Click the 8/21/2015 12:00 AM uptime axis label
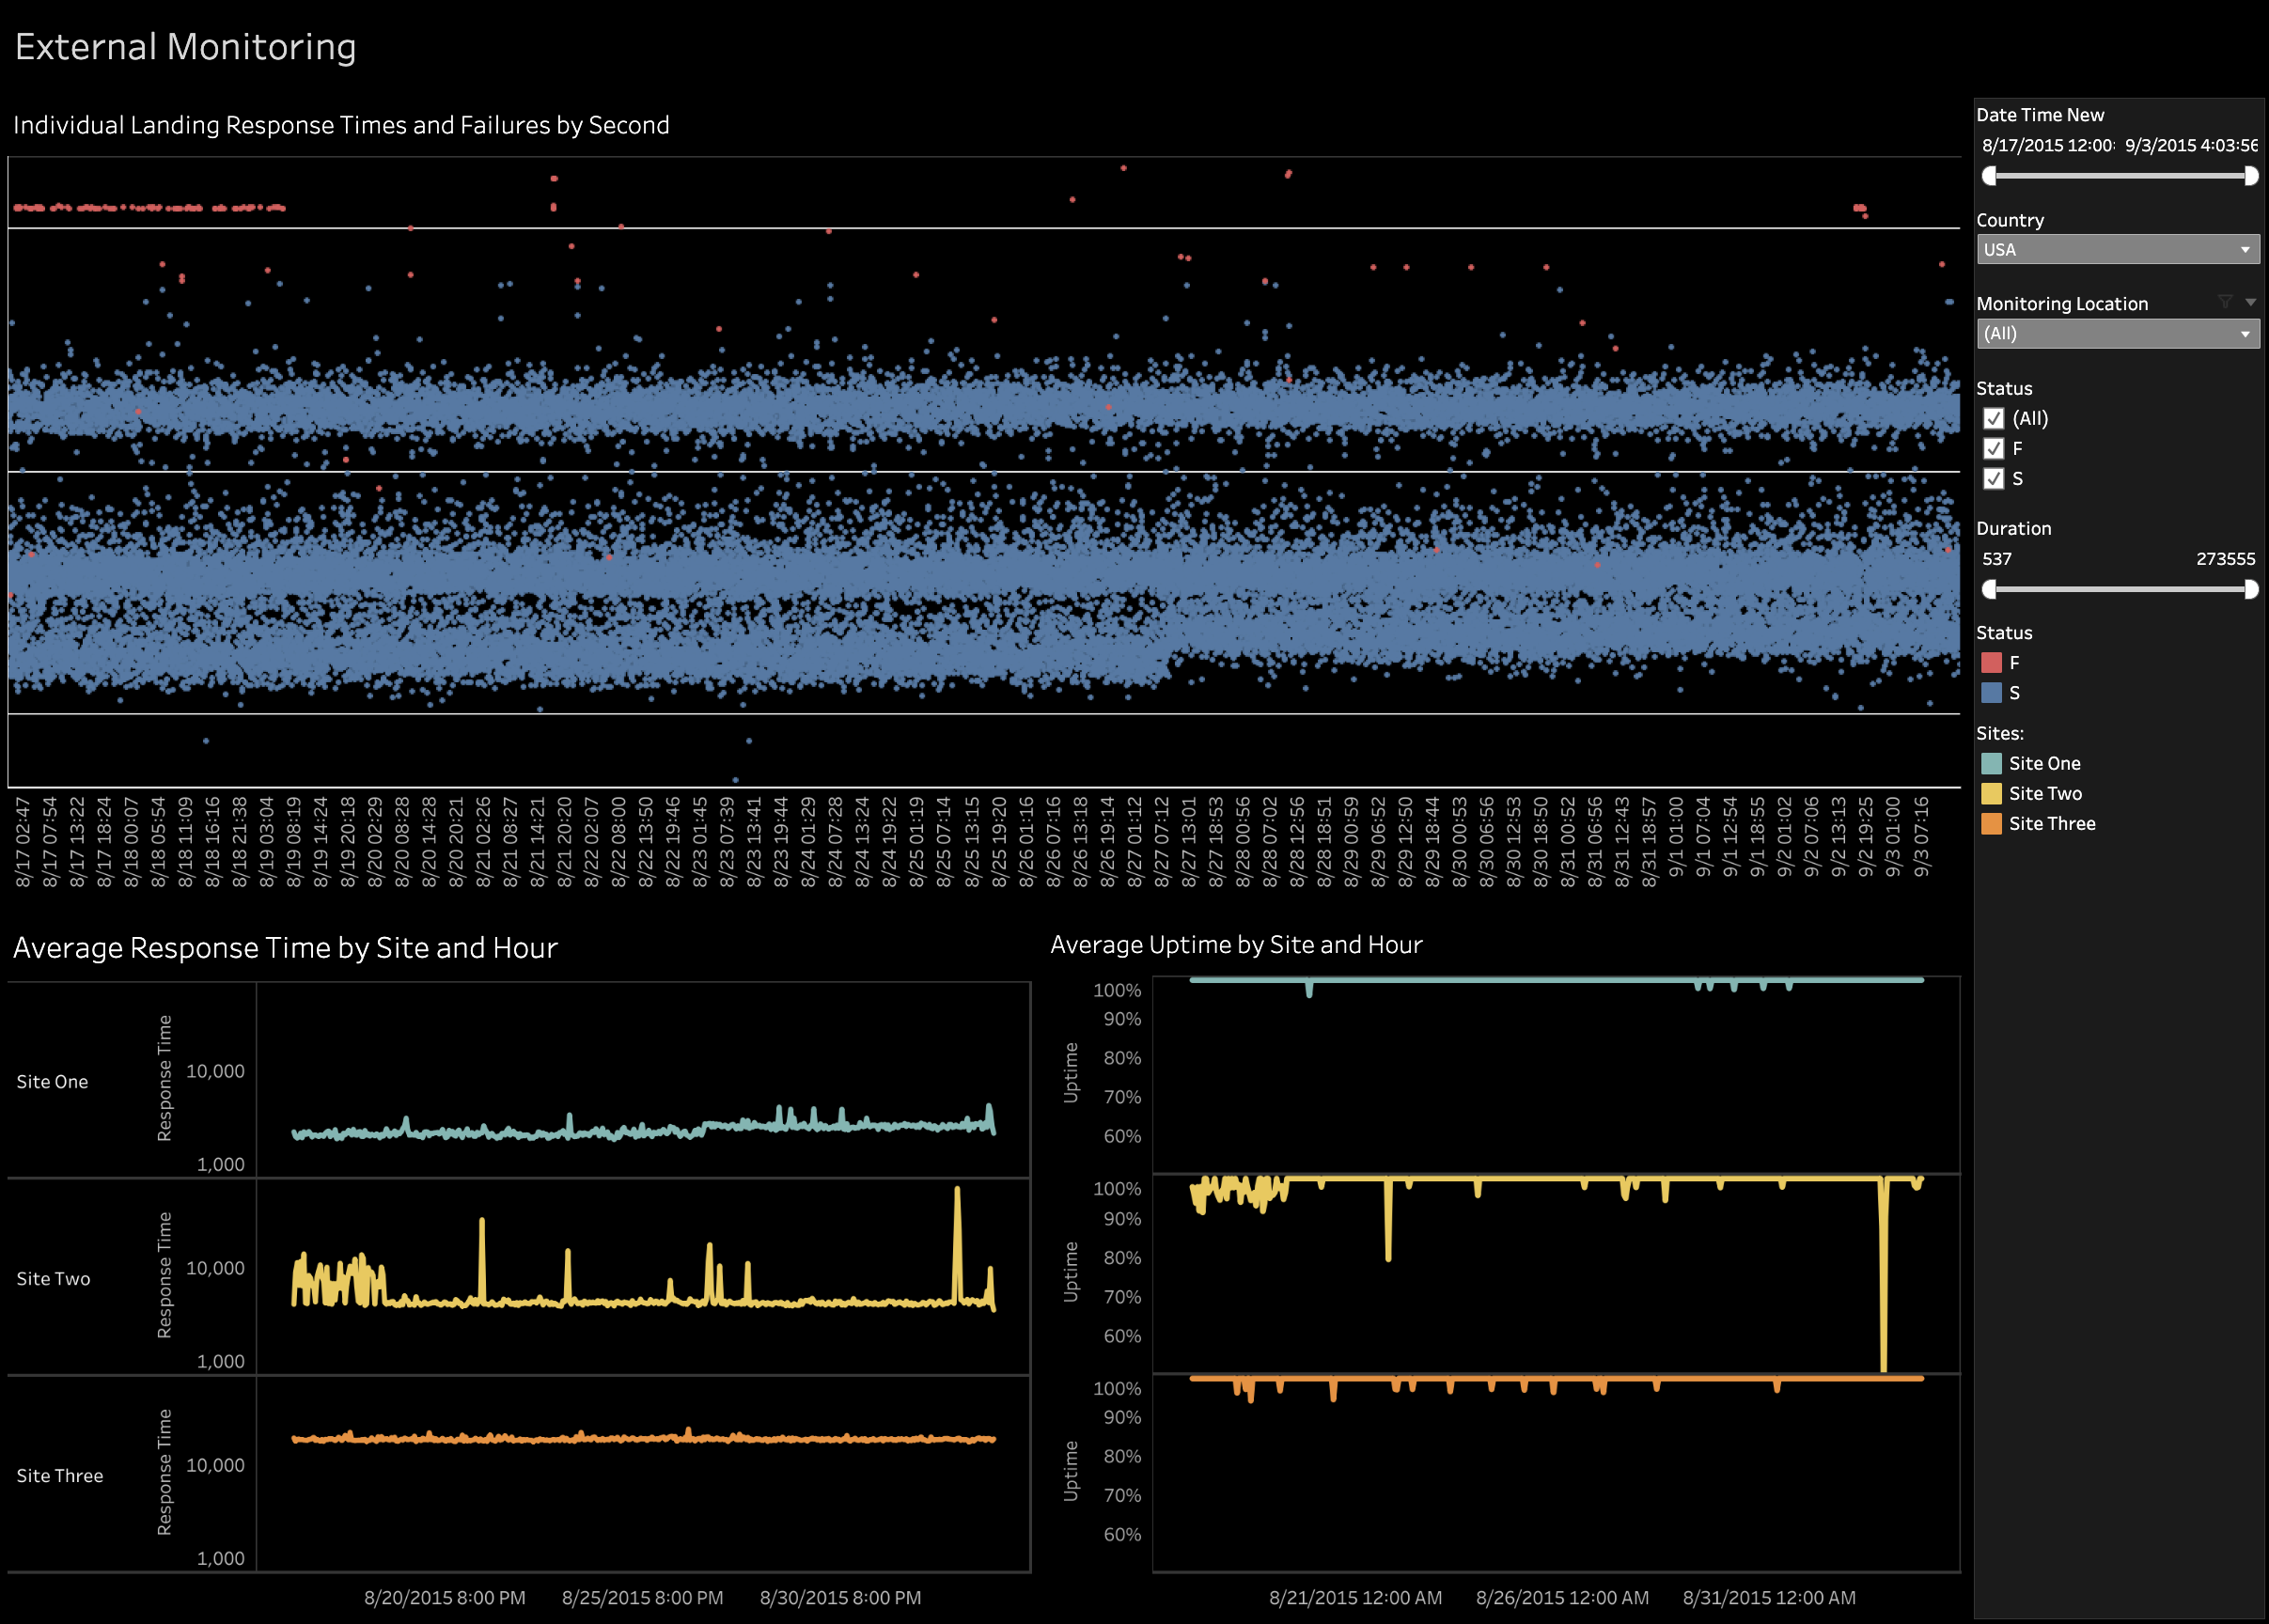2269x1624 pixels. point(1356,1598)
